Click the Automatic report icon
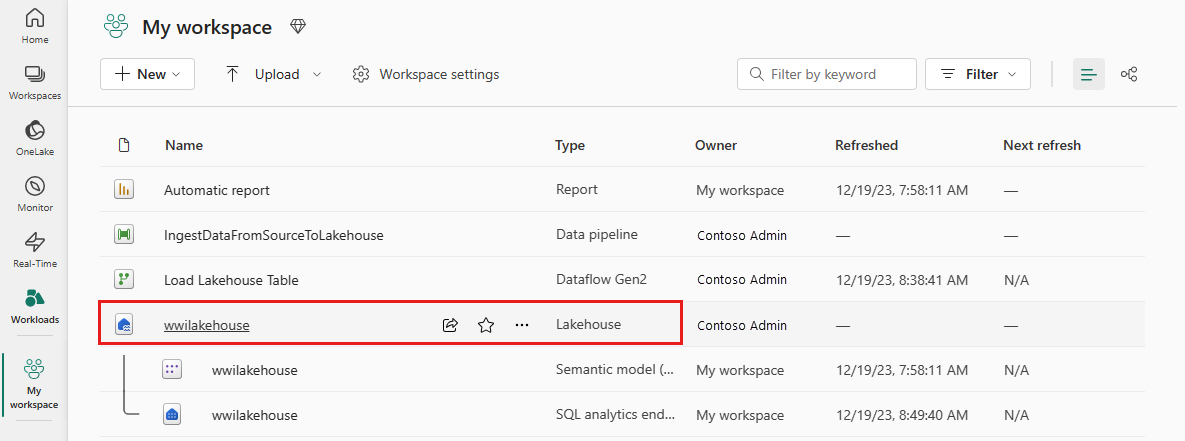The width and height of the screenshot is (1185, 441). coord(124,190)
